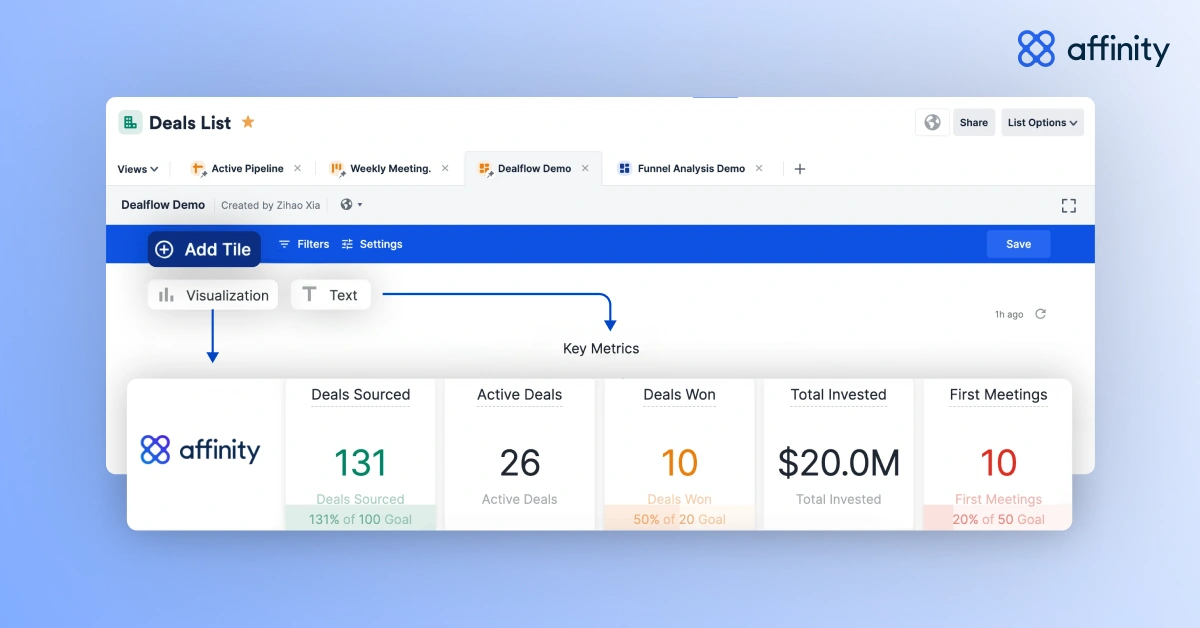Click the Add Tile button
This screenshot has width=1200, height=628.
pos(204,249)
